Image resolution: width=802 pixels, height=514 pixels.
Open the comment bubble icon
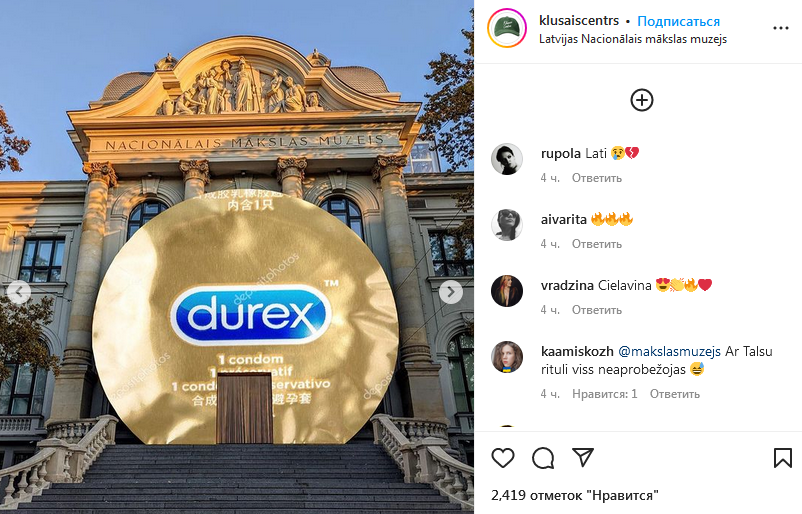(x=543, y=458)
